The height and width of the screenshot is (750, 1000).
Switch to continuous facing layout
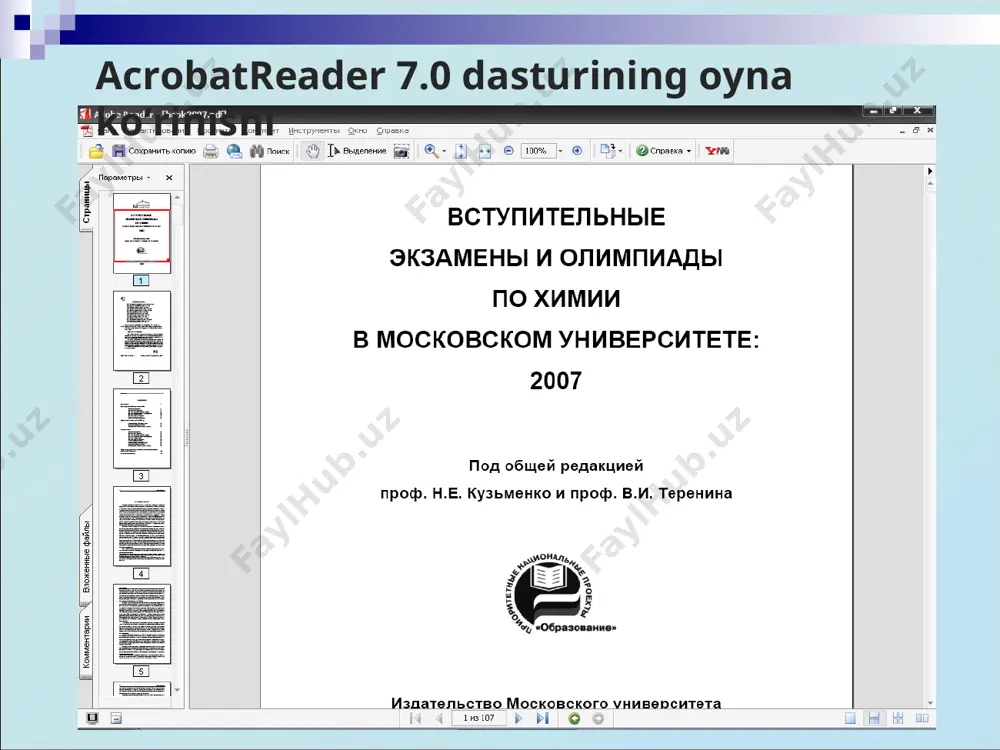[x=898, y=719]
